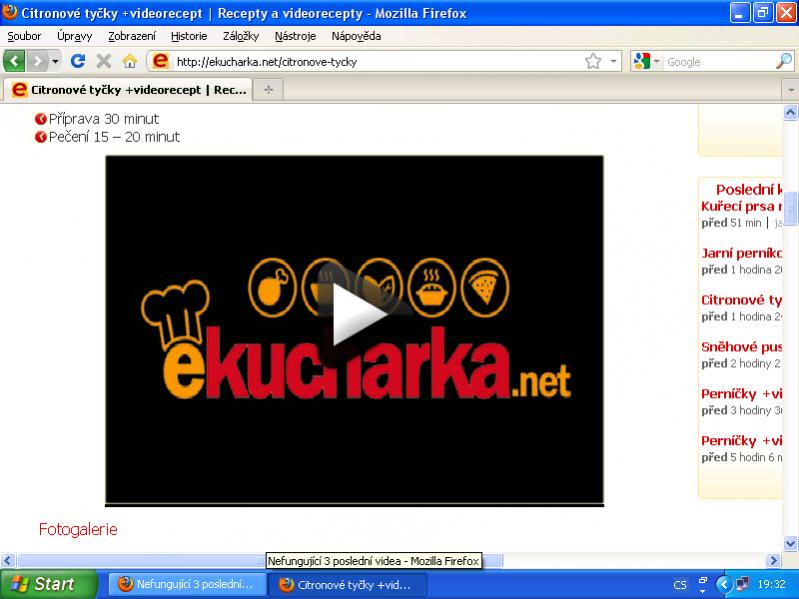Open the address bar history dropdown
799x599 pixels.
pos(614,62)
